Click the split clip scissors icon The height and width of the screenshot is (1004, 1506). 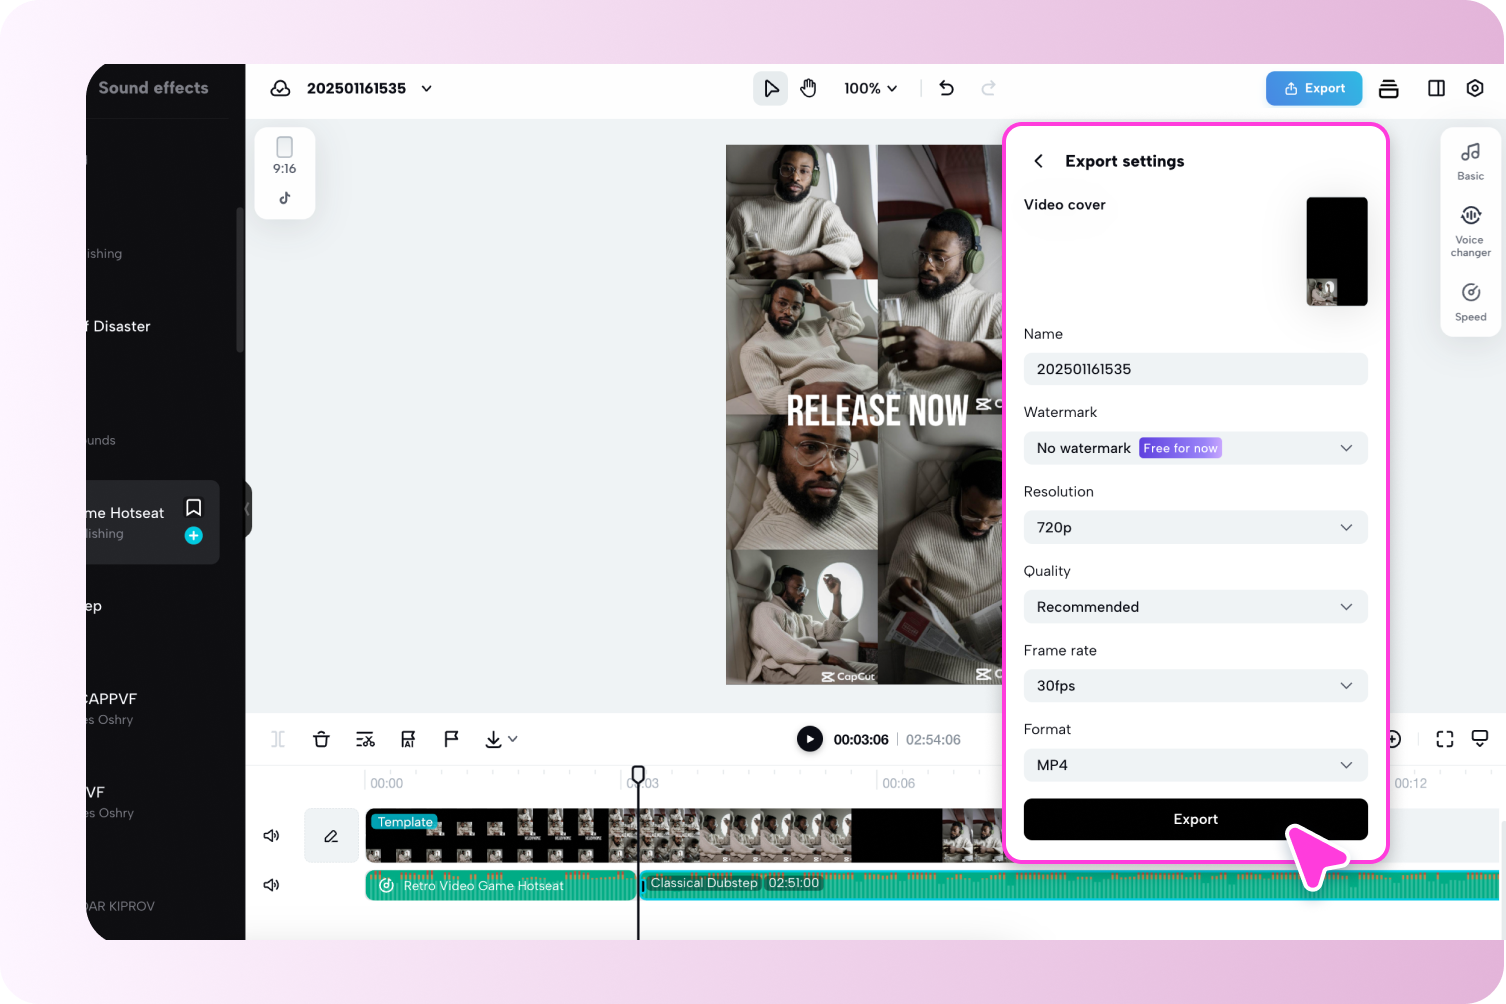[x=365, y=738]
